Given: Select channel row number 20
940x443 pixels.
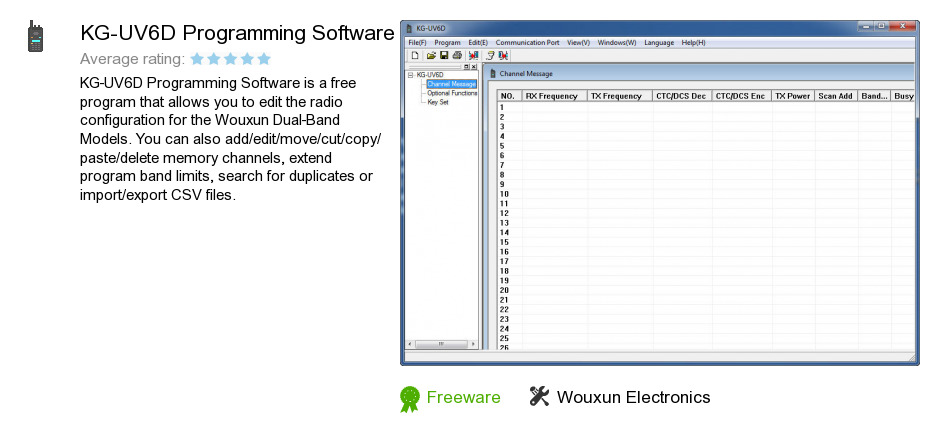Looking at the screenshot, I should tap(504, 290).
